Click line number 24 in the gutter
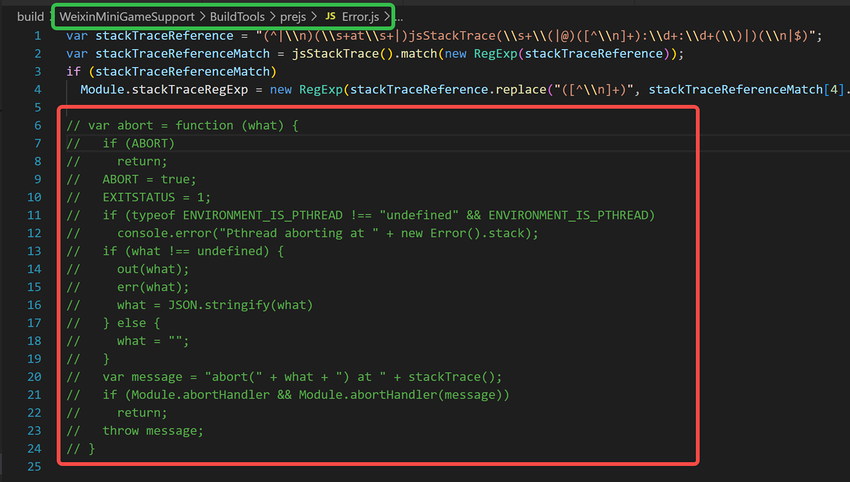Screen dimensions: 850x482 coord(35,449)
